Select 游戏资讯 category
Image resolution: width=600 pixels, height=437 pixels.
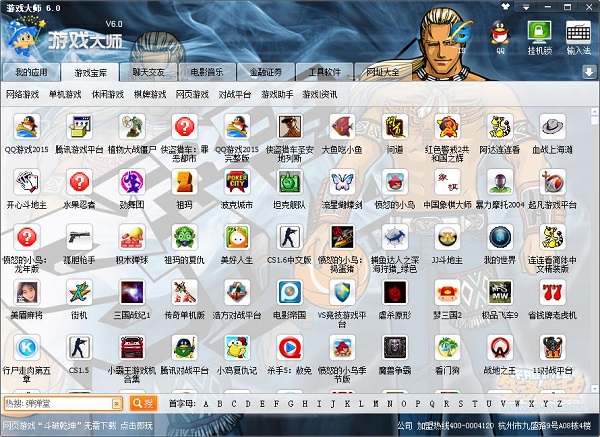(x=320, y=94)
